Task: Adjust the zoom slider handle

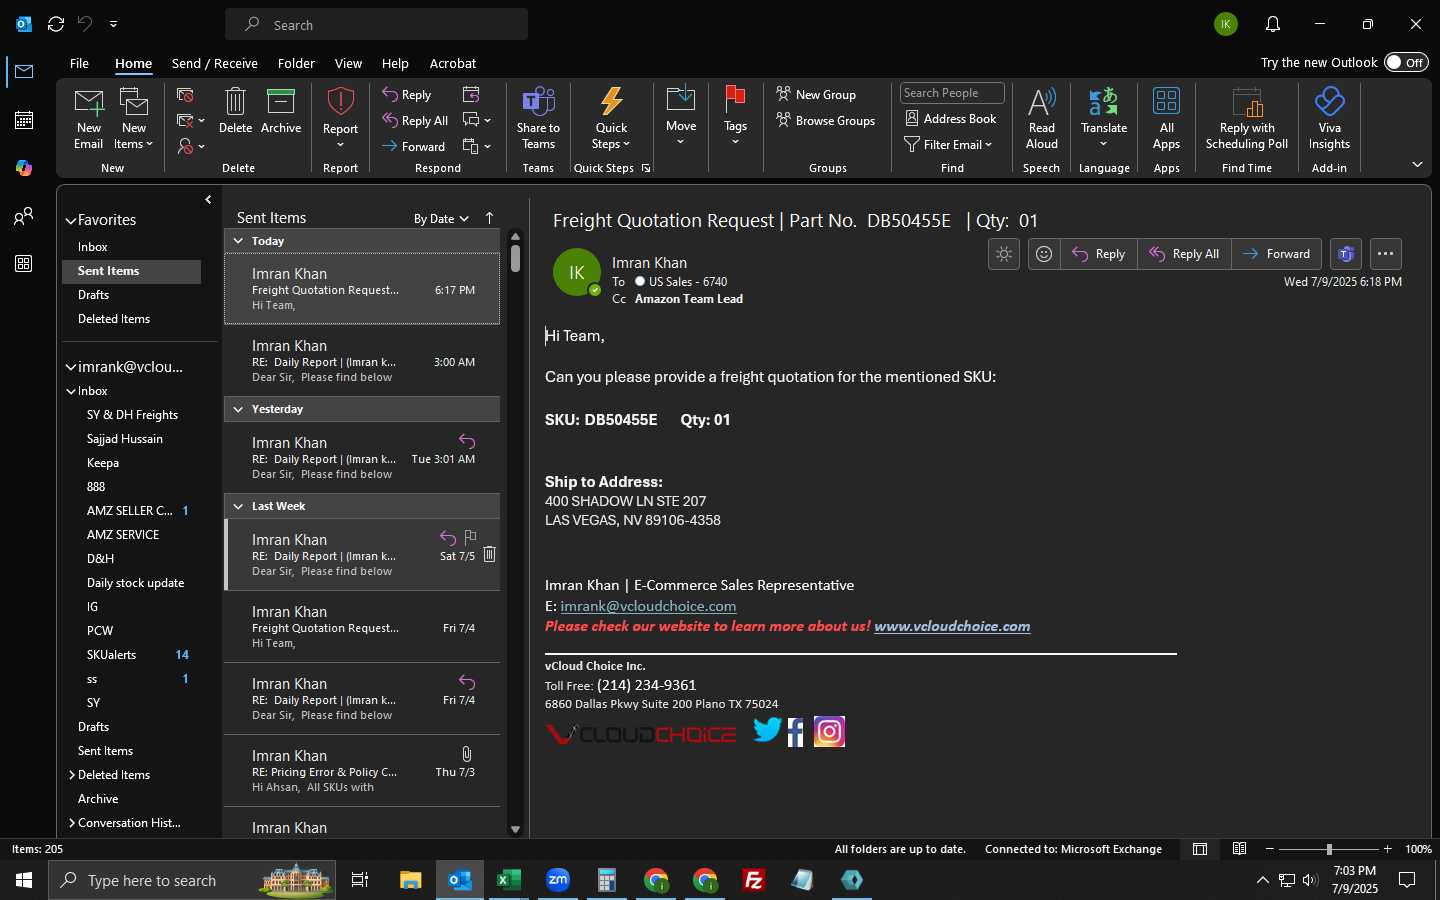Action: (1329, 849)
